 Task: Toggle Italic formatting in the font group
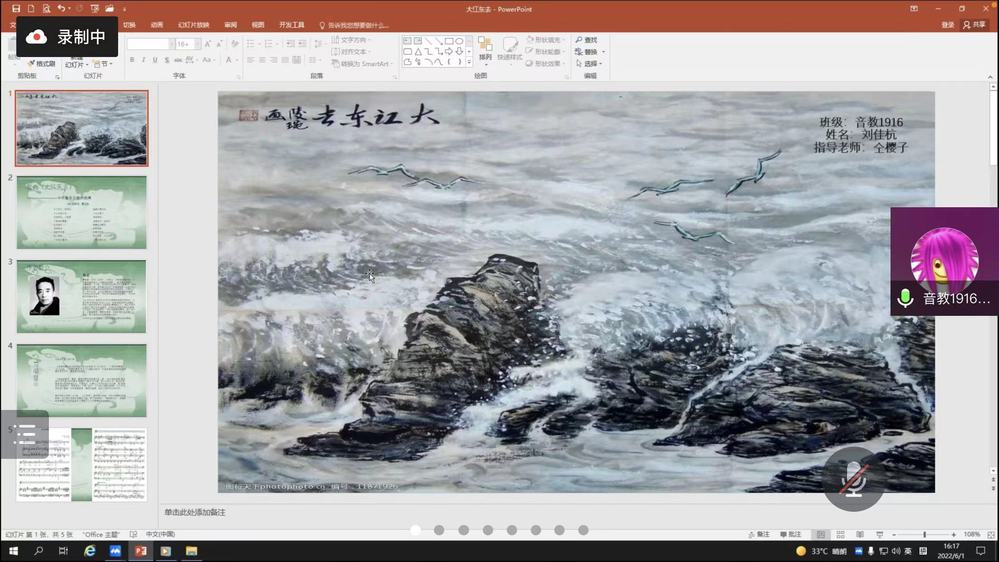pyautogui.click(x=143, y=60)
